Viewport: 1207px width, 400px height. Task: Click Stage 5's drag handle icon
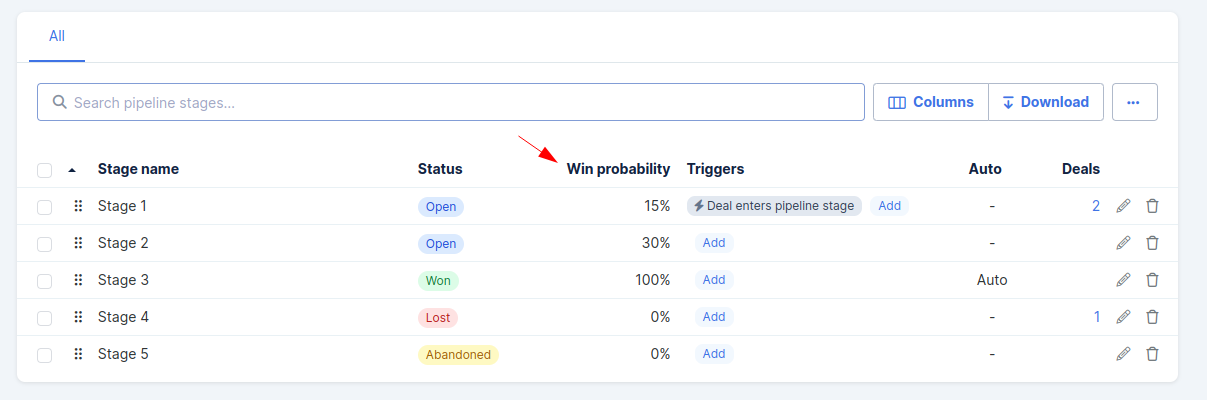pyautogui.click(x=78, y=354)
